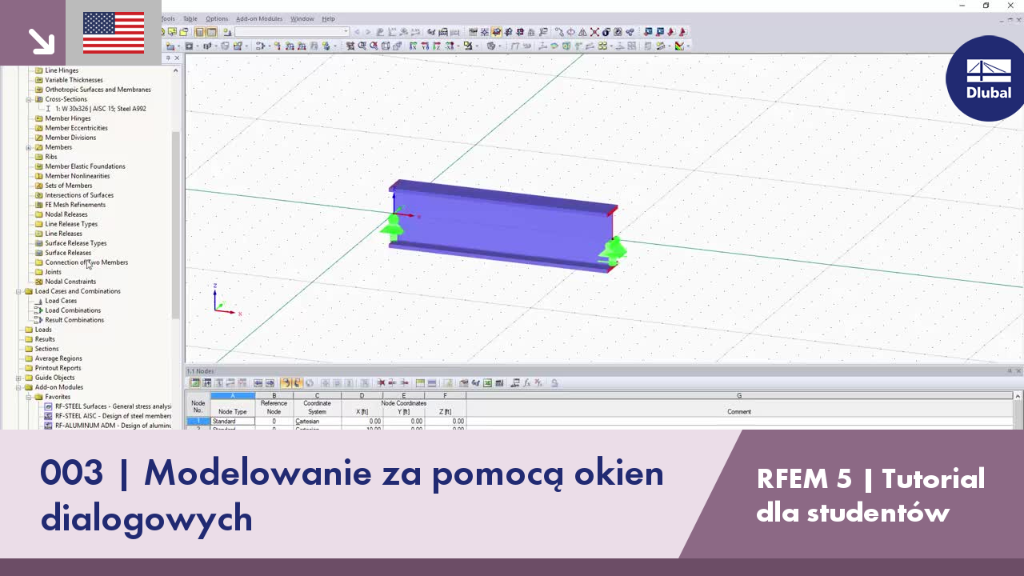
Task: Toggle the highlighted sync-selection button in table toolbar
Action: click(x=286, y=383)
